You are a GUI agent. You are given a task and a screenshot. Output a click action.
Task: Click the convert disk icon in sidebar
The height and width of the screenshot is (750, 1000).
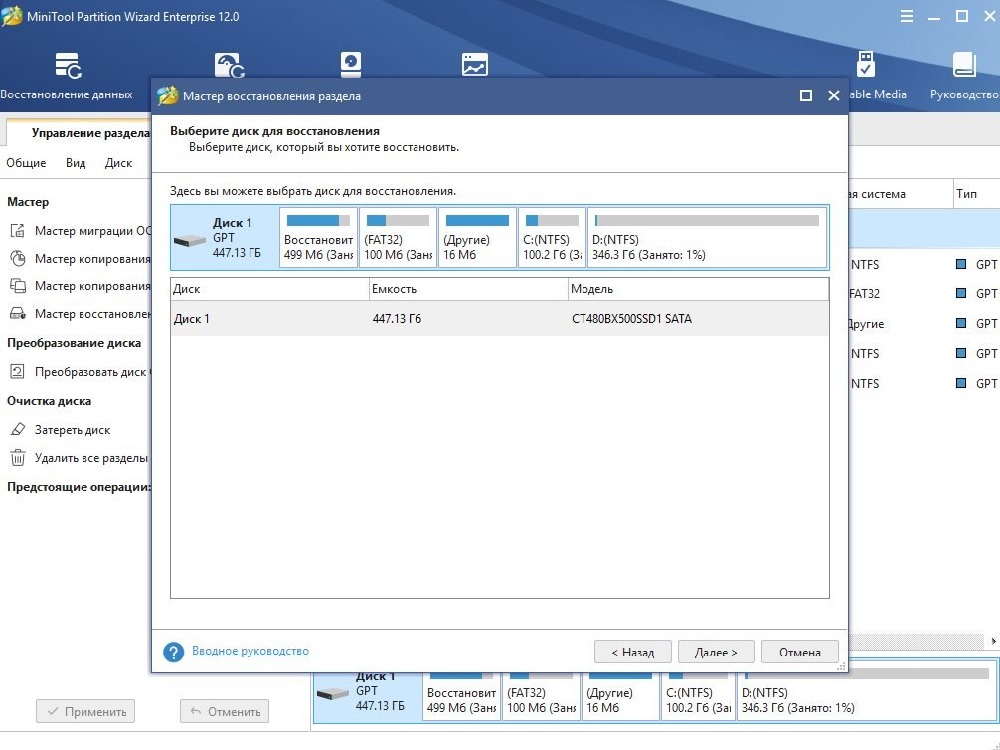tap(18, 371)
